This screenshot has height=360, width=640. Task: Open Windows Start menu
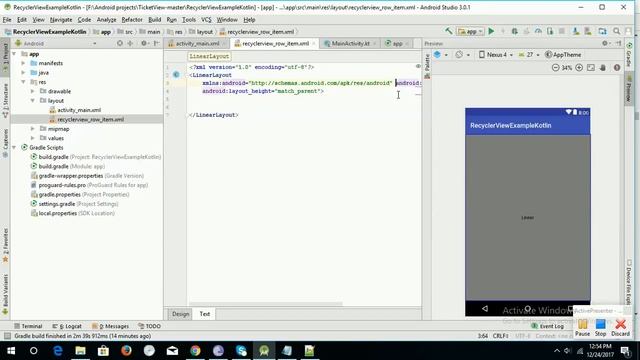pyautogui.click(x=11, y=351)
